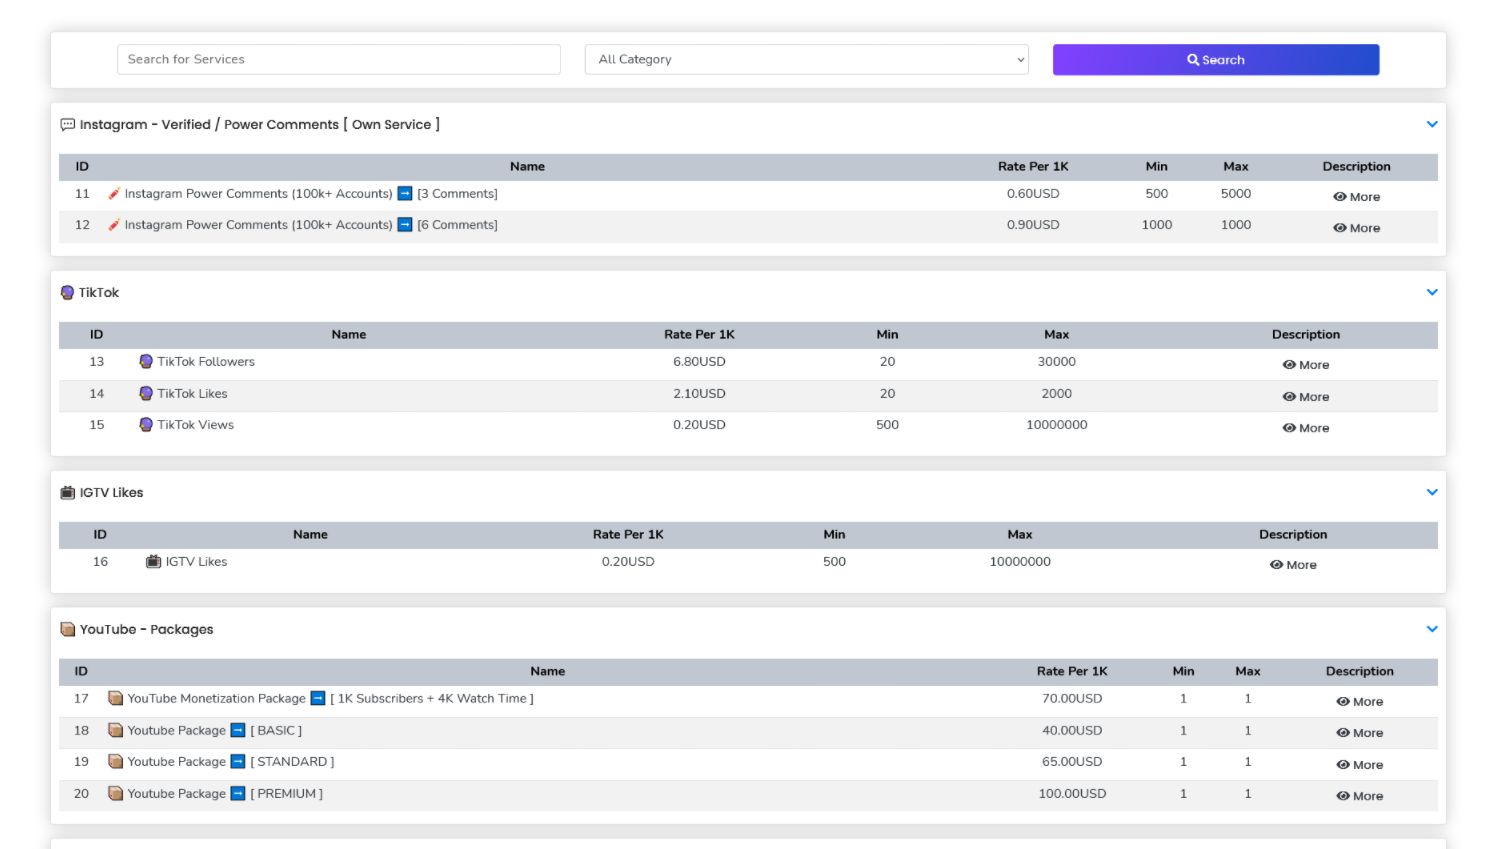Click the IGTV Likes section heading
Viewport: 1493px width, 849px height.
tap(112, 493)
